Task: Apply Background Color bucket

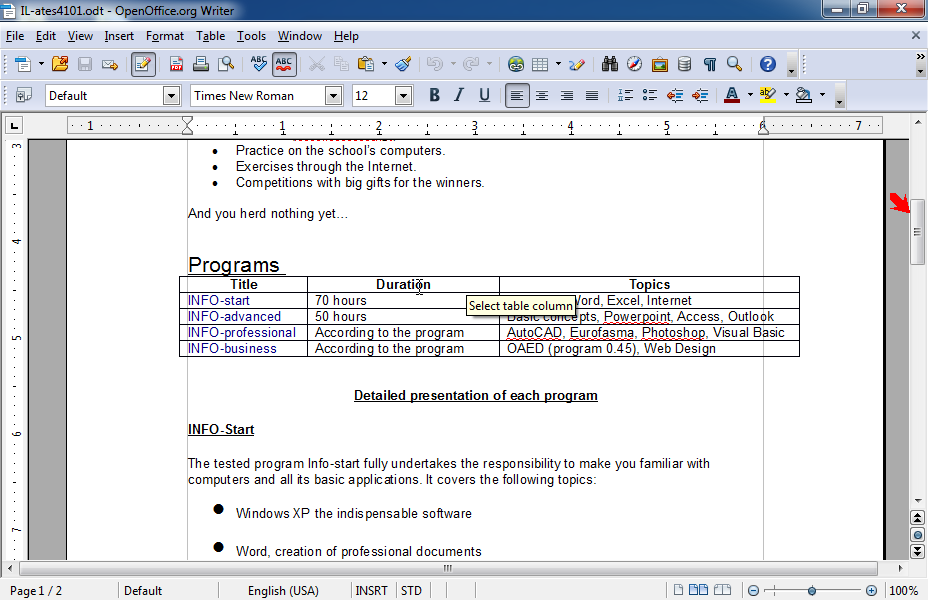Action: tap(804, 95)
